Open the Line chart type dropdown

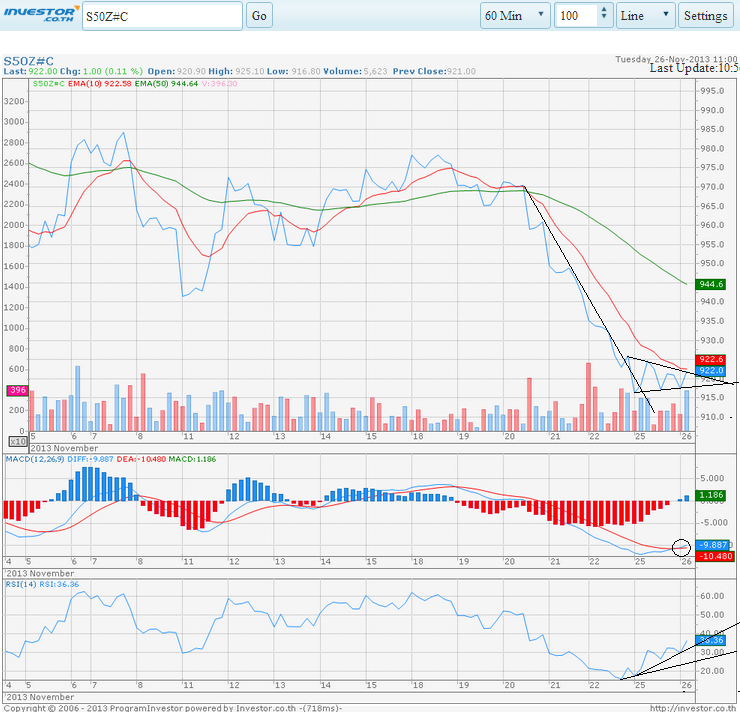[645, 16]
